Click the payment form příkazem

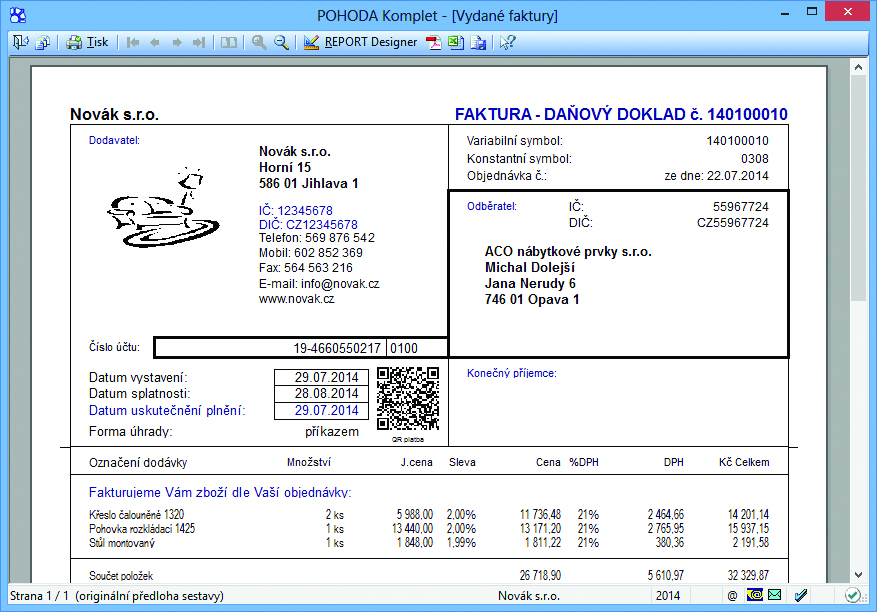coord(332,431)
